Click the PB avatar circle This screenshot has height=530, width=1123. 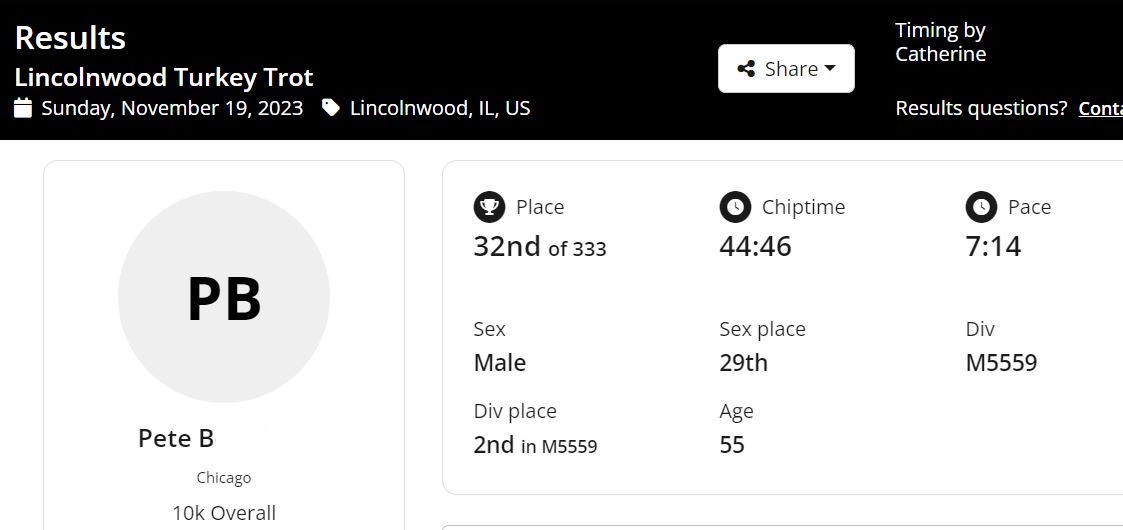[x=223, y=297]
